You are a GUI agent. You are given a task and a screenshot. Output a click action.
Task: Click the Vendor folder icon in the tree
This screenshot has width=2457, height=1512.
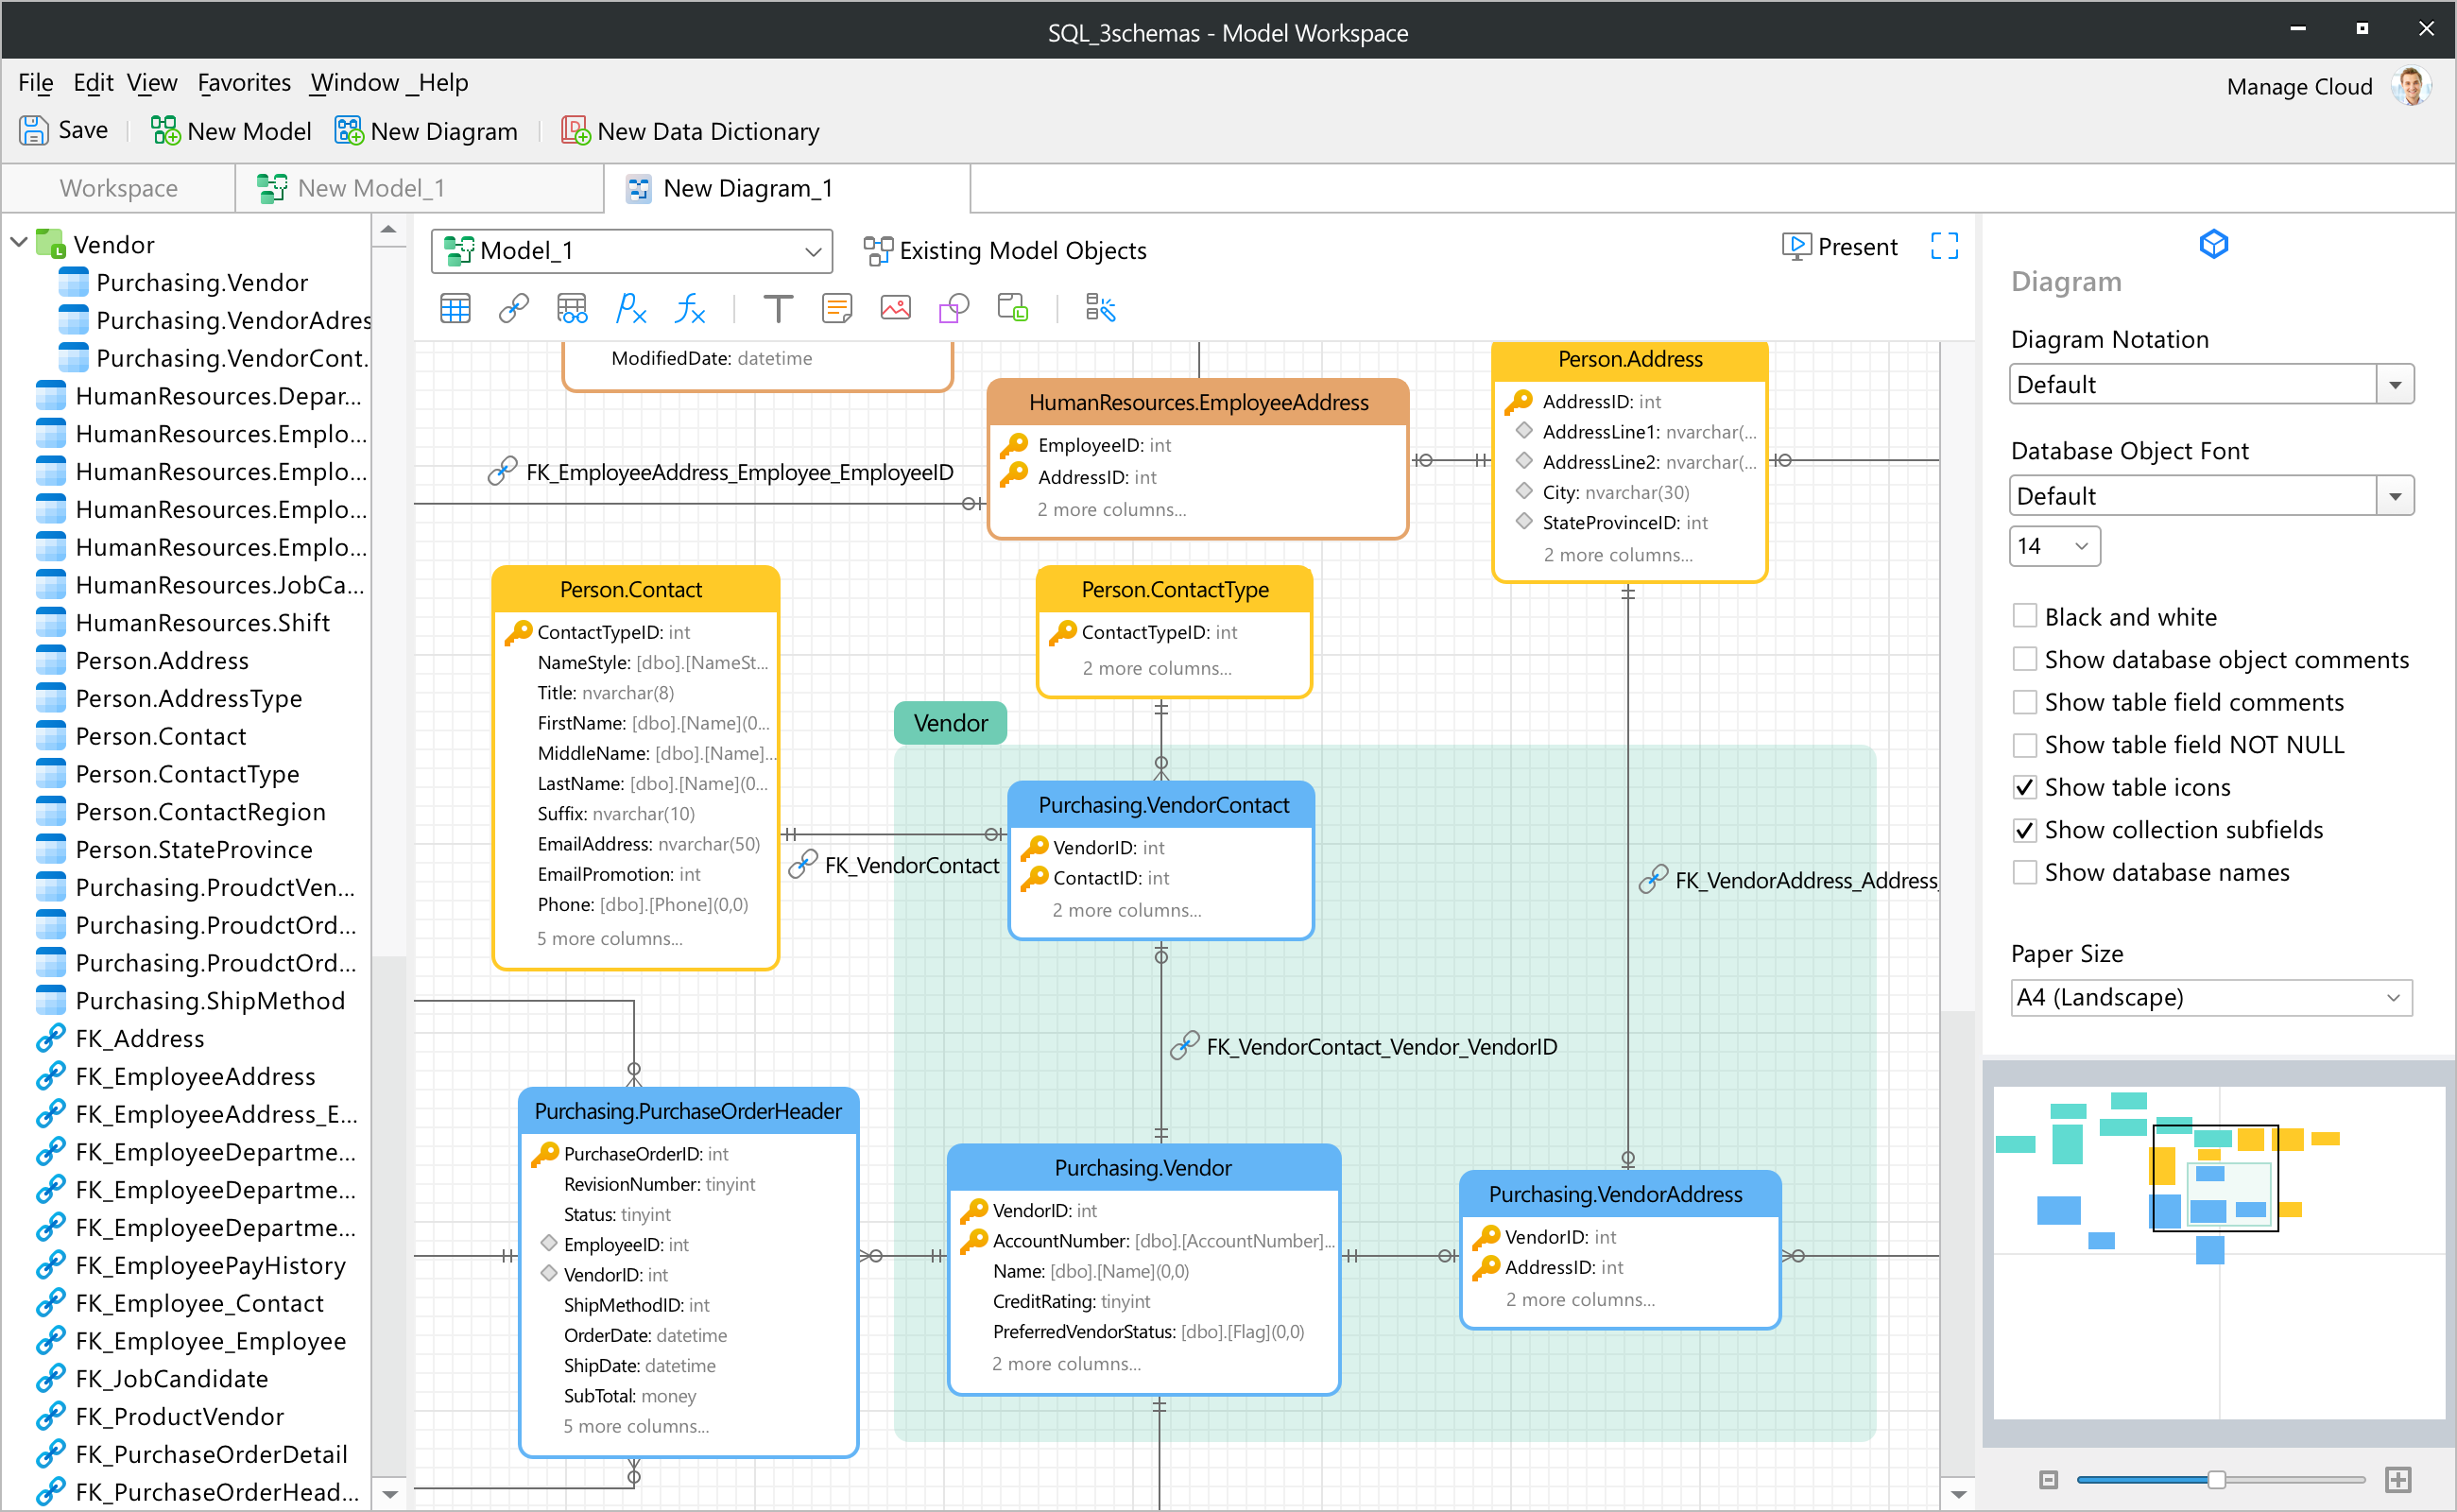[x=50, y=244]
